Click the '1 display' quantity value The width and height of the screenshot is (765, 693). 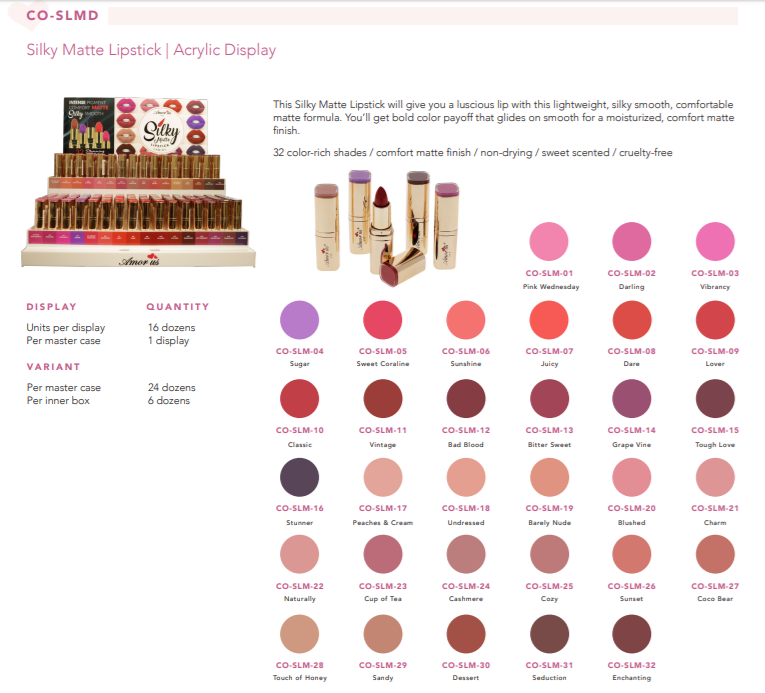[169, 341]
